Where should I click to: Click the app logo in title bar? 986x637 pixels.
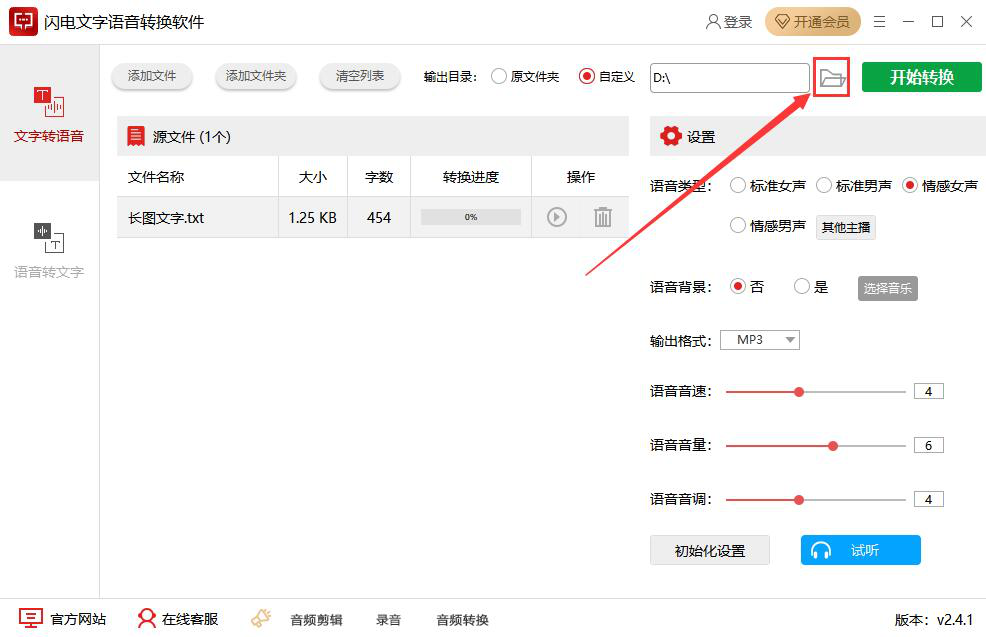23,22
